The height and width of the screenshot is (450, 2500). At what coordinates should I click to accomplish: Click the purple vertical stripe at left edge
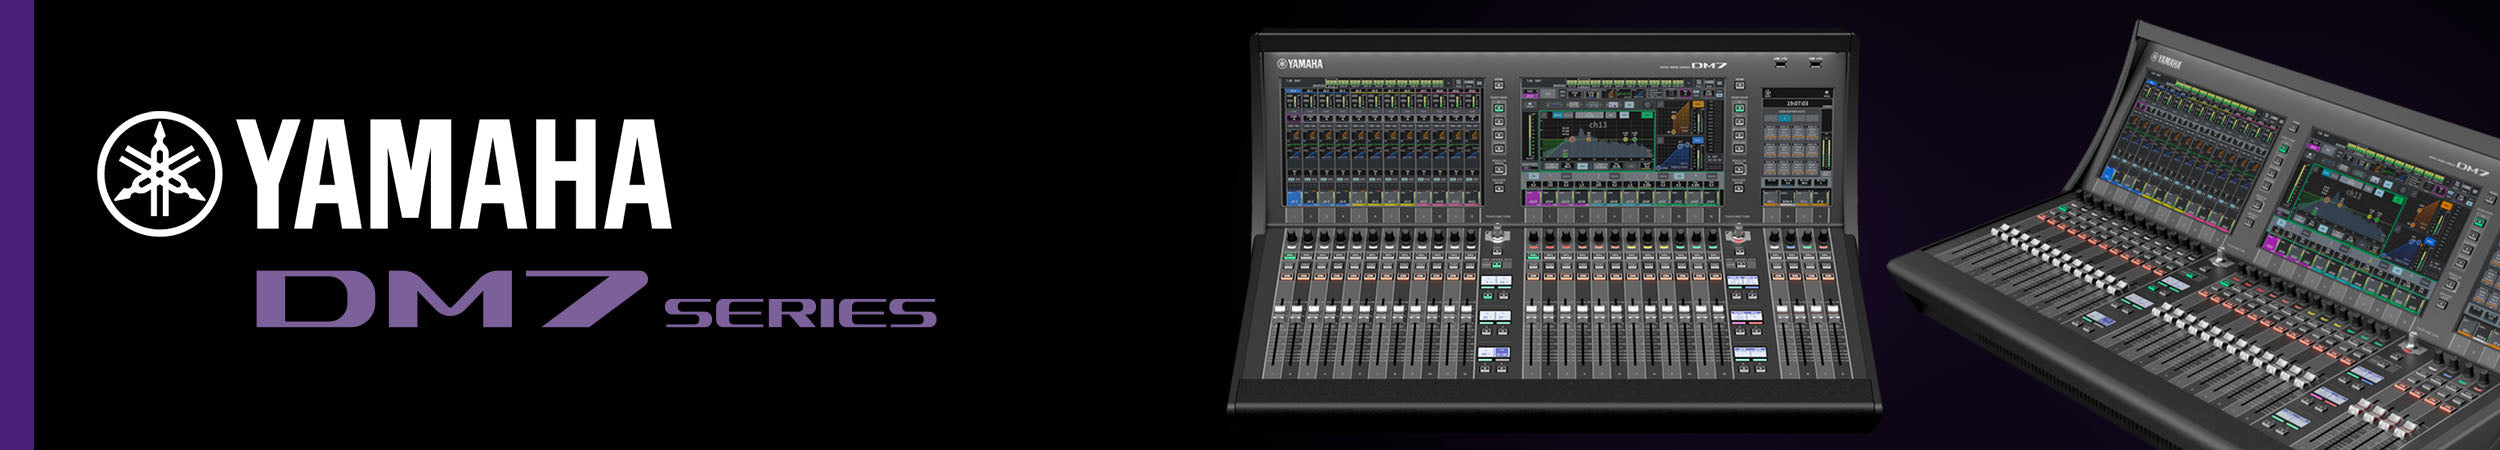click(16, 225)
